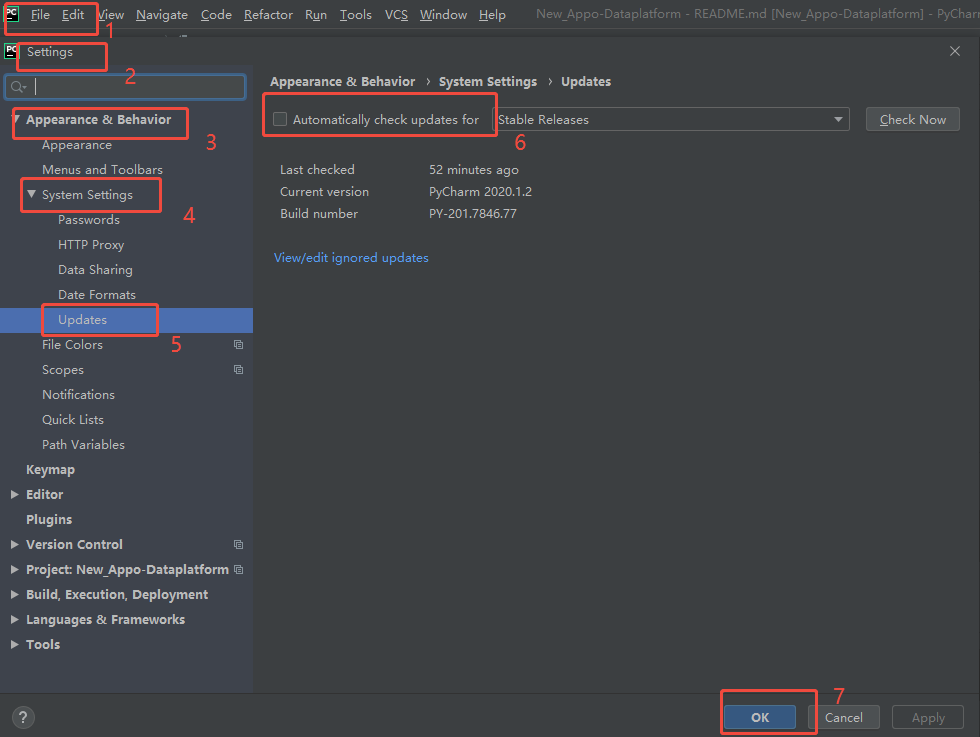This screenshot has width=980, height=737.
Task: Open the Edit menu
Action: (x=73, y=14)
